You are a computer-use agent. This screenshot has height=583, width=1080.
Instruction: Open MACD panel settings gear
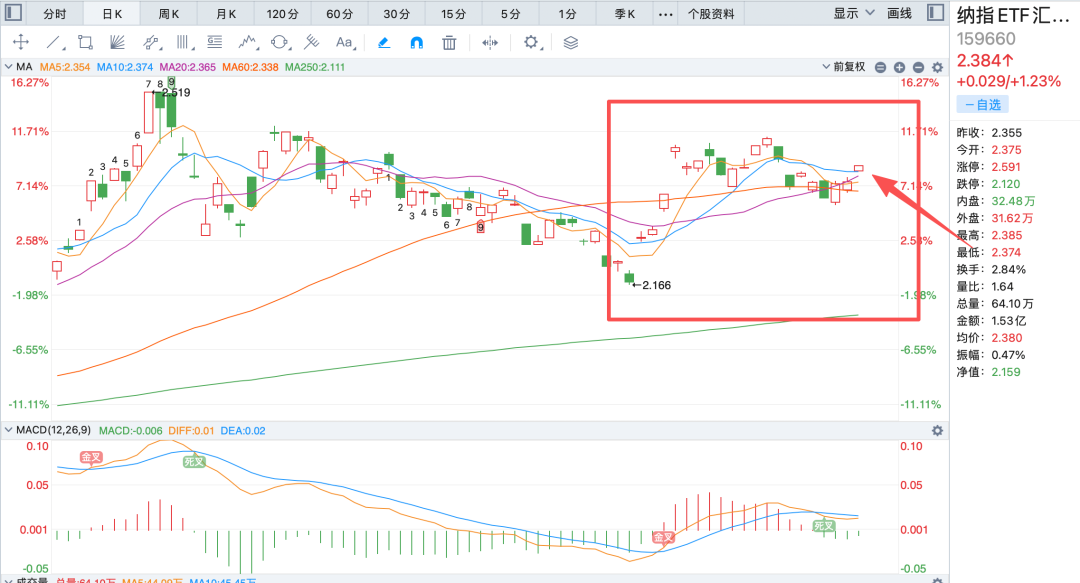tap(937, 431)
